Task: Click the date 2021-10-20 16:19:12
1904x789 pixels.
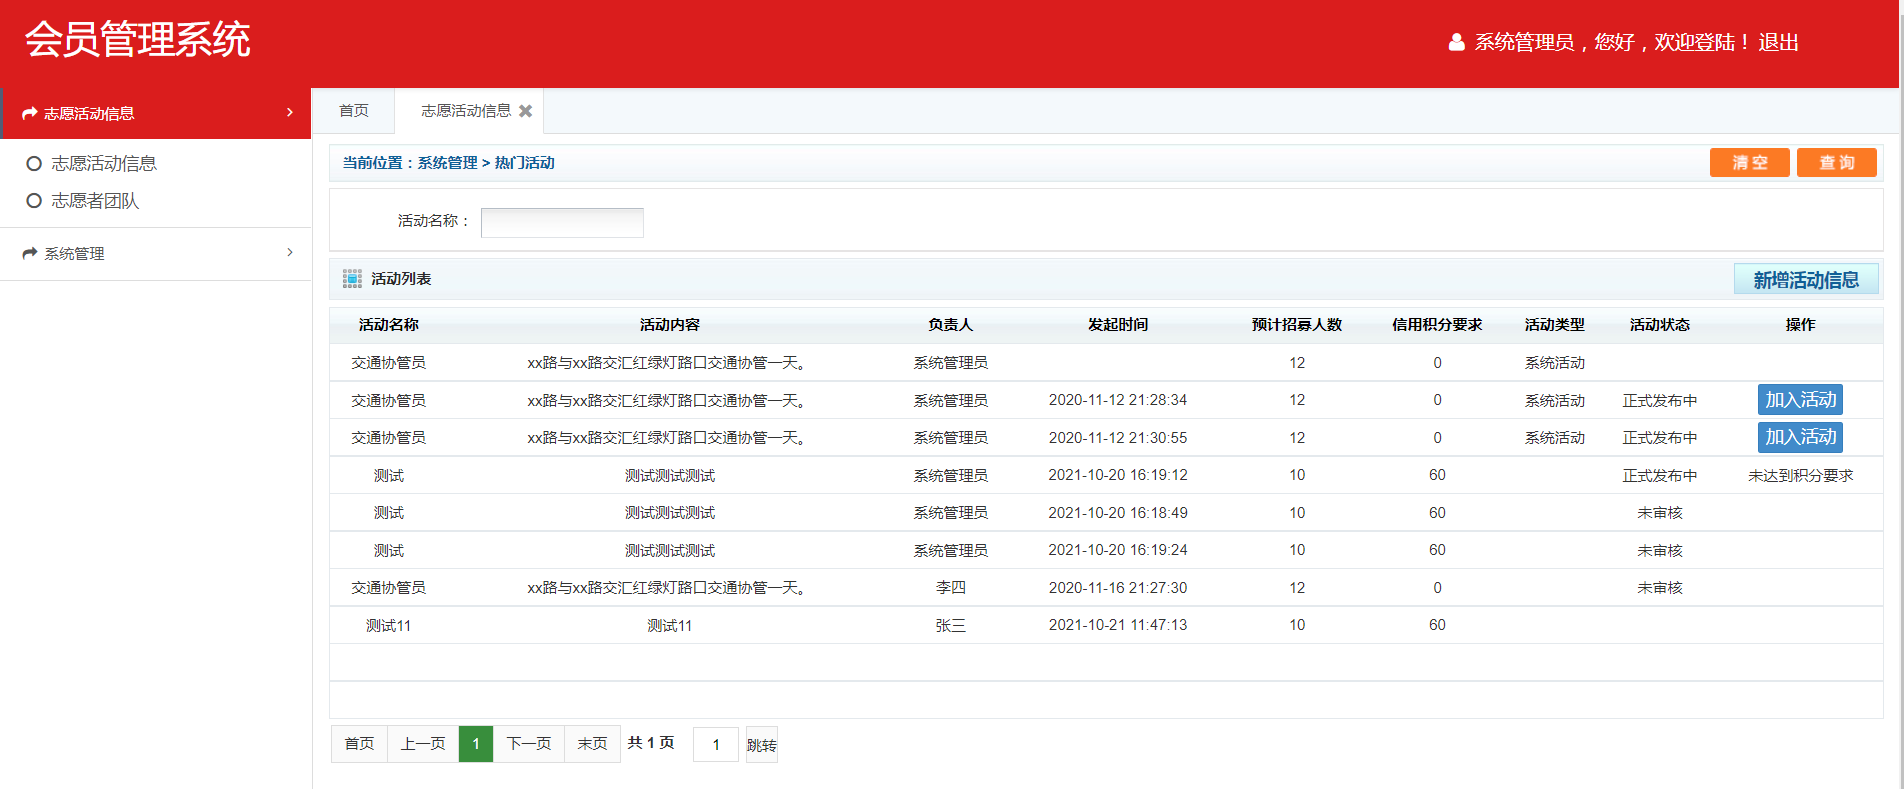Action: pyautogui.click(x=1118, y=475)
